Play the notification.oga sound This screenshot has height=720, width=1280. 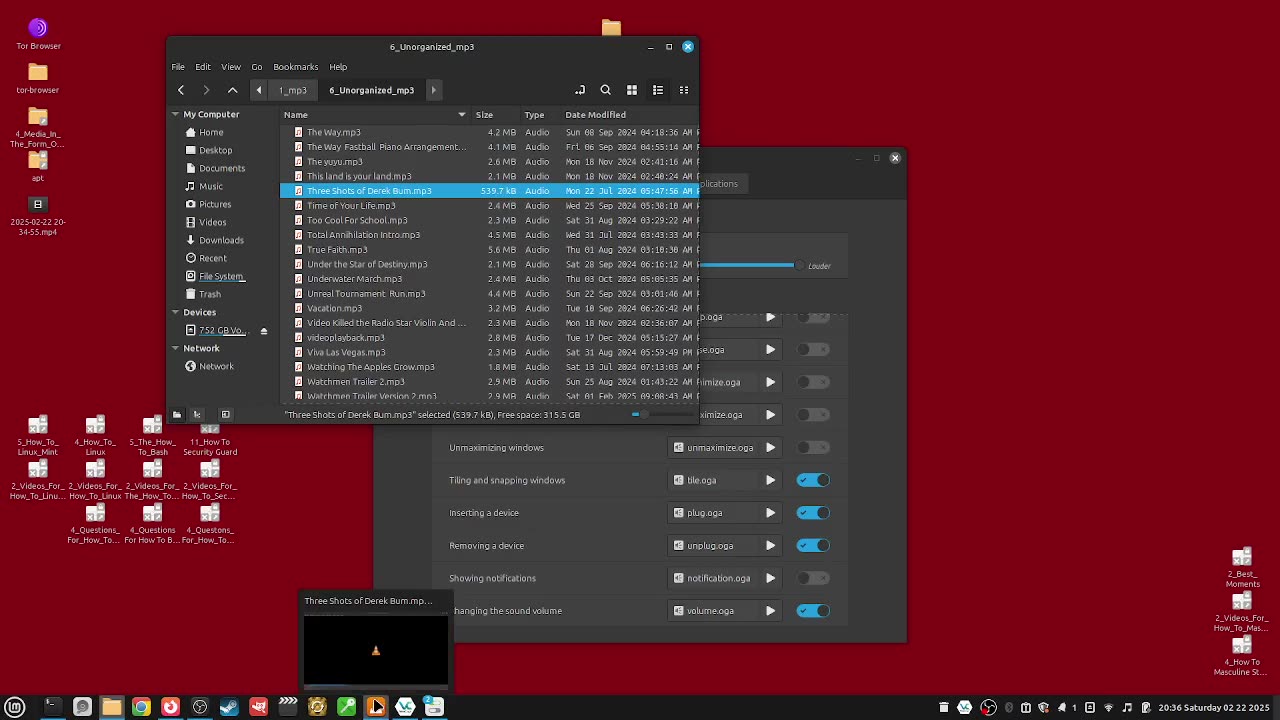click(770, 578)
